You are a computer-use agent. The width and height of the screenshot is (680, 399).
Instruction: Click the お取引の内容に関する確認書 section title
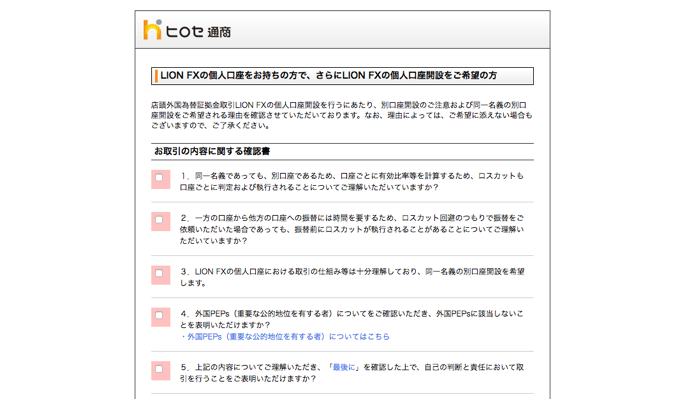point(212,151)
